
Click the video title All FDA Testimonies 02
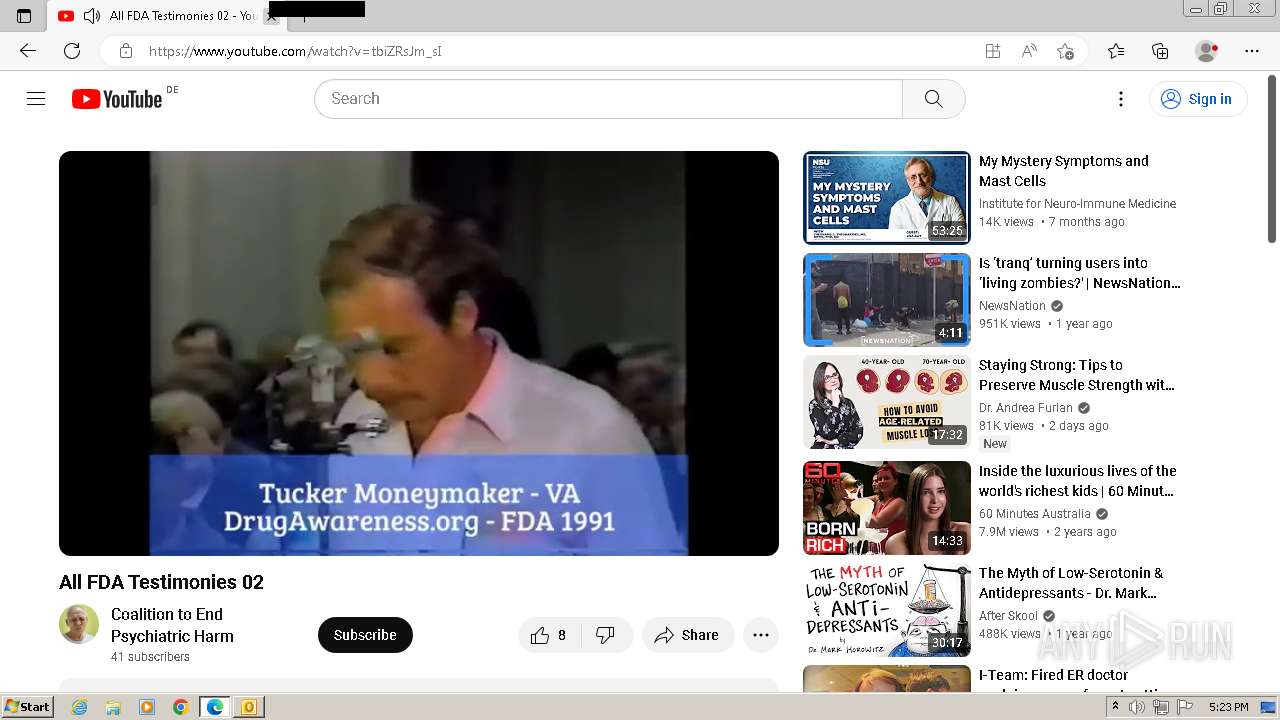[161, 582]
